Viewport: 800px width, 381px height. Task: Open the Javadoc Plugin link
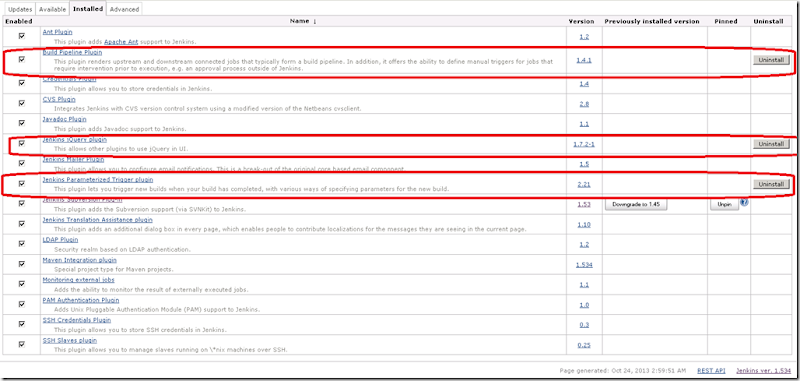pos(64,119)
